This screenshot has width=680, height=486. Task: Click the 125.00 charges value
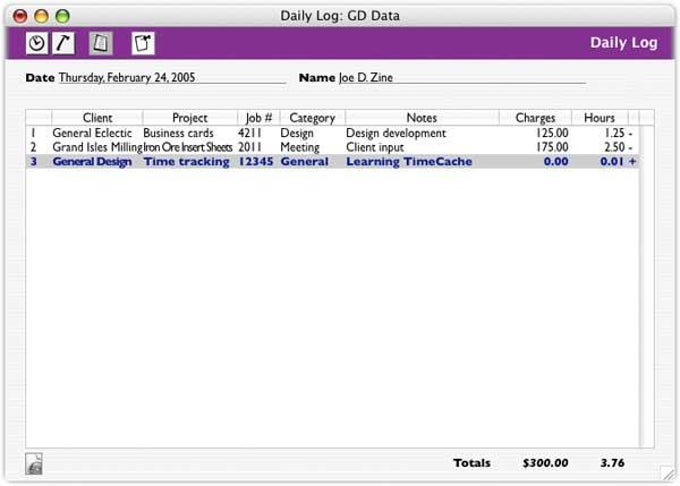point(552,133)
